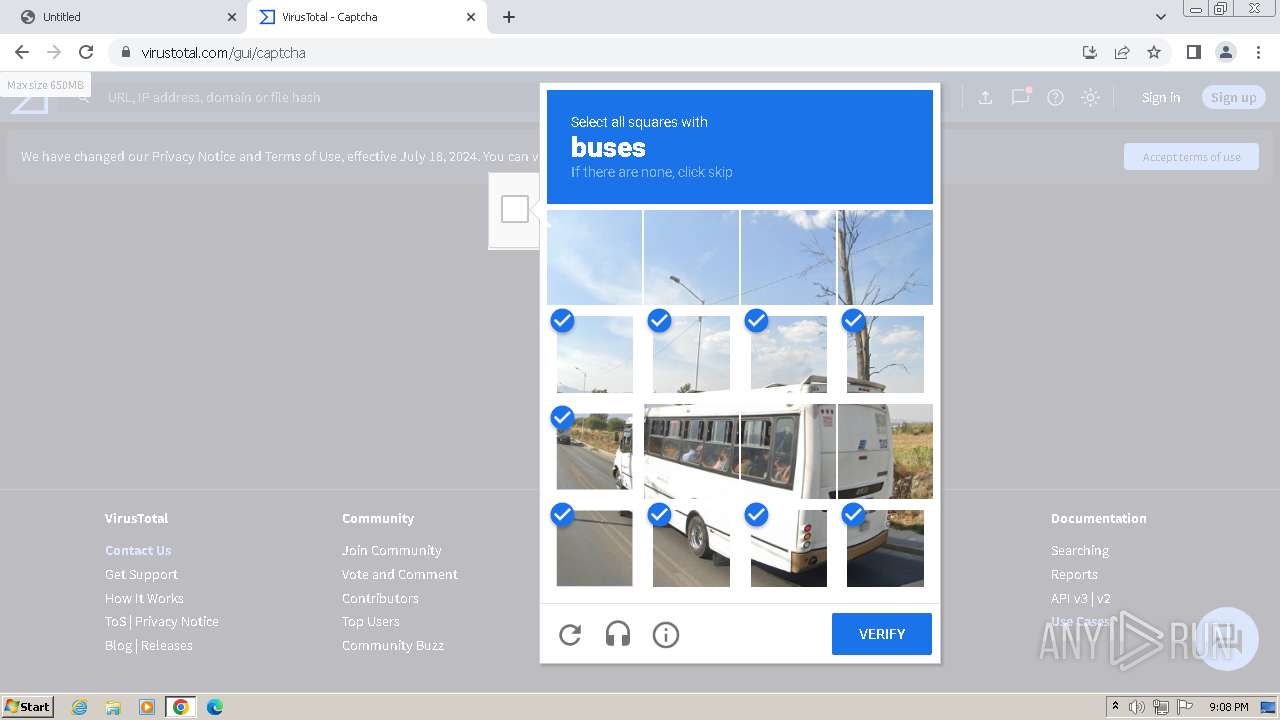The height and width of the screenshot is (720, 1280).
Task: Open File Explorer from taskbar
Action: coord(113,707)
